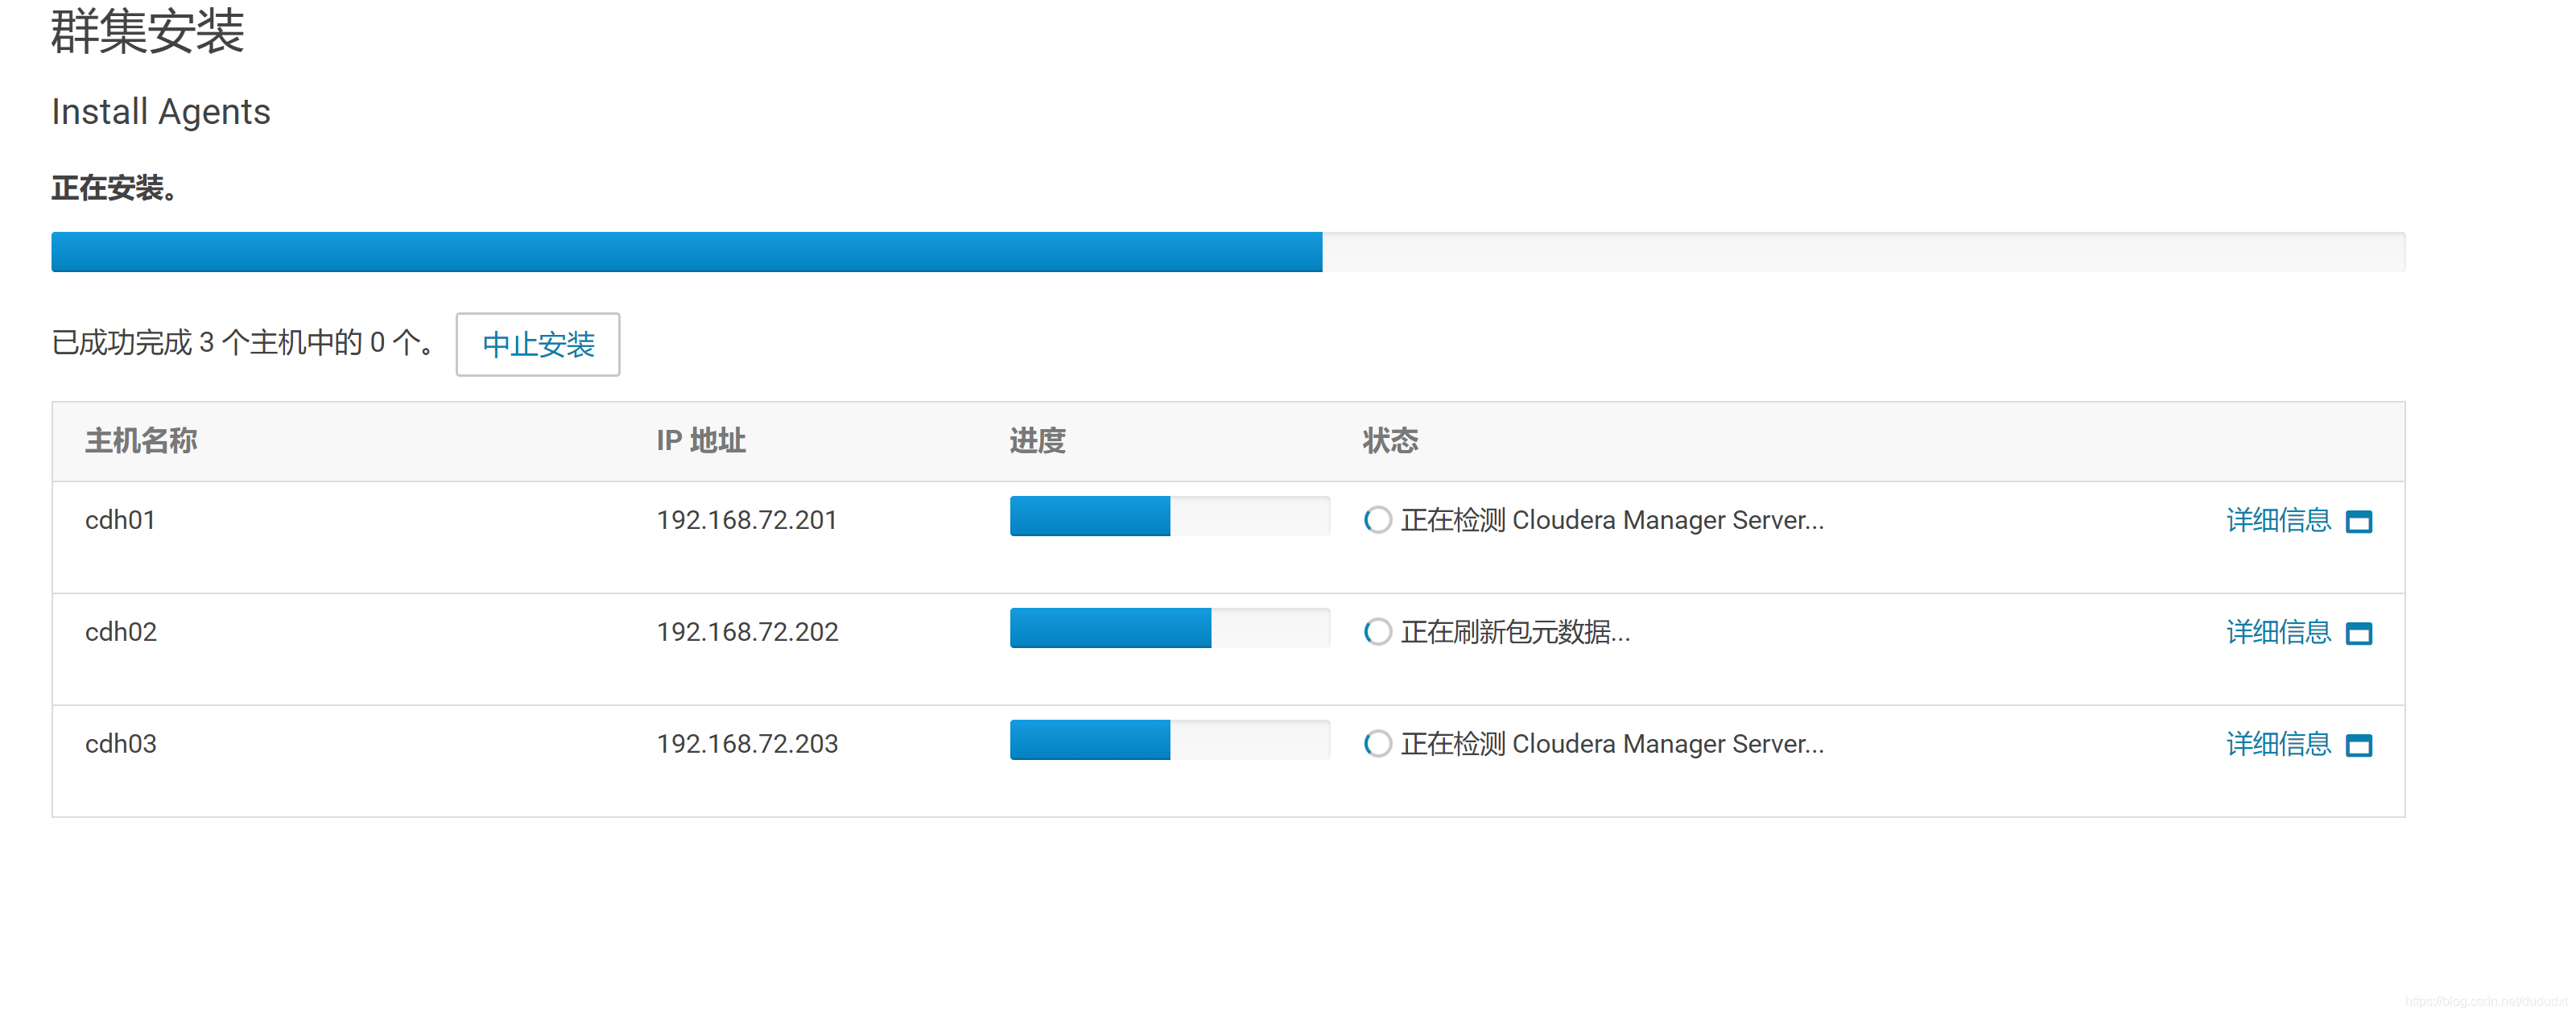
Task: Select the cdh01 hostname cell
Action: point(120,520)
